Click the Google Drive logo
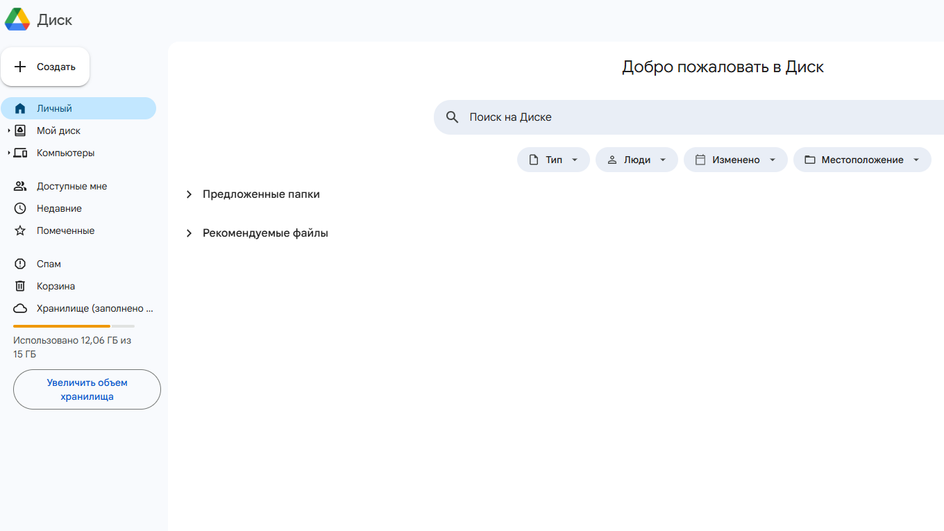Image resolution: width=944 pixels, height=531 pixels. [x=17, y=19]
